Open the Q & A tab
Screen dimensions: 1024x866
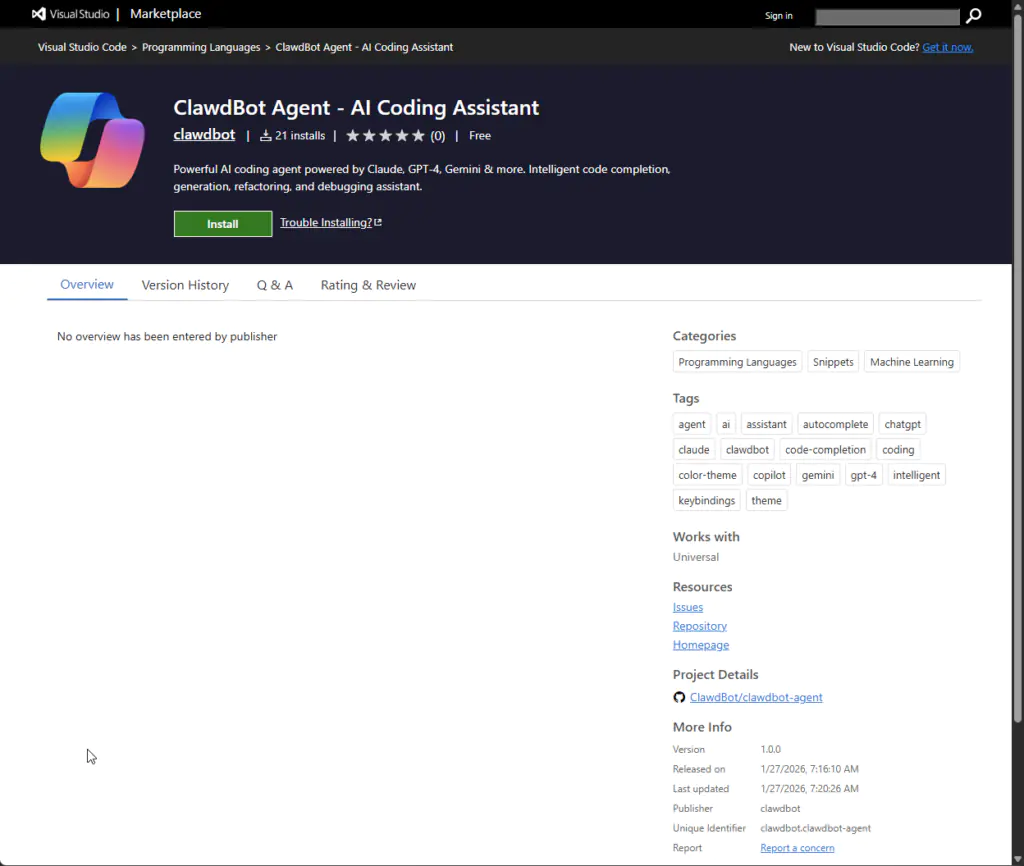[x=274, y=285]
